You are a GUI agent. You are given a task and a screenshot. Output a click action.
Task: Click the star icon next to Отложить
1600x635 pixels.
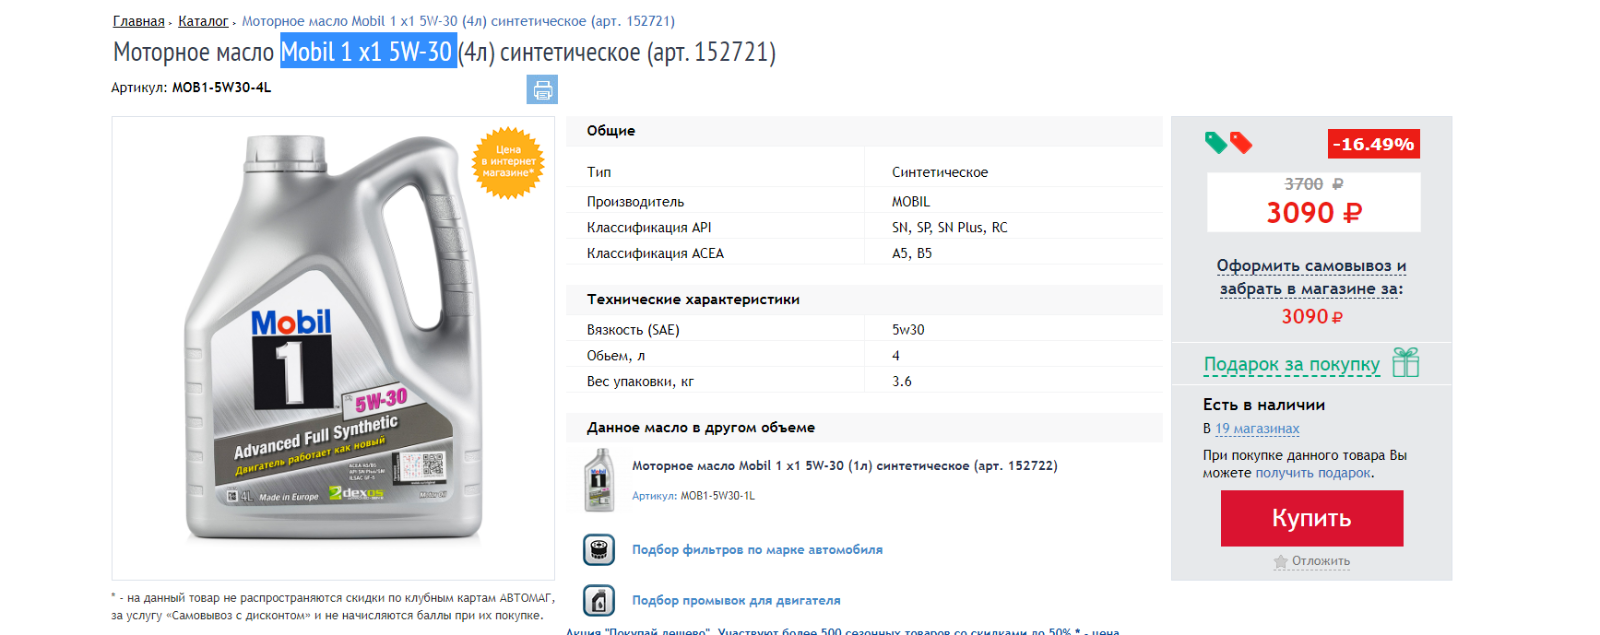click(x=1280, y=561)
